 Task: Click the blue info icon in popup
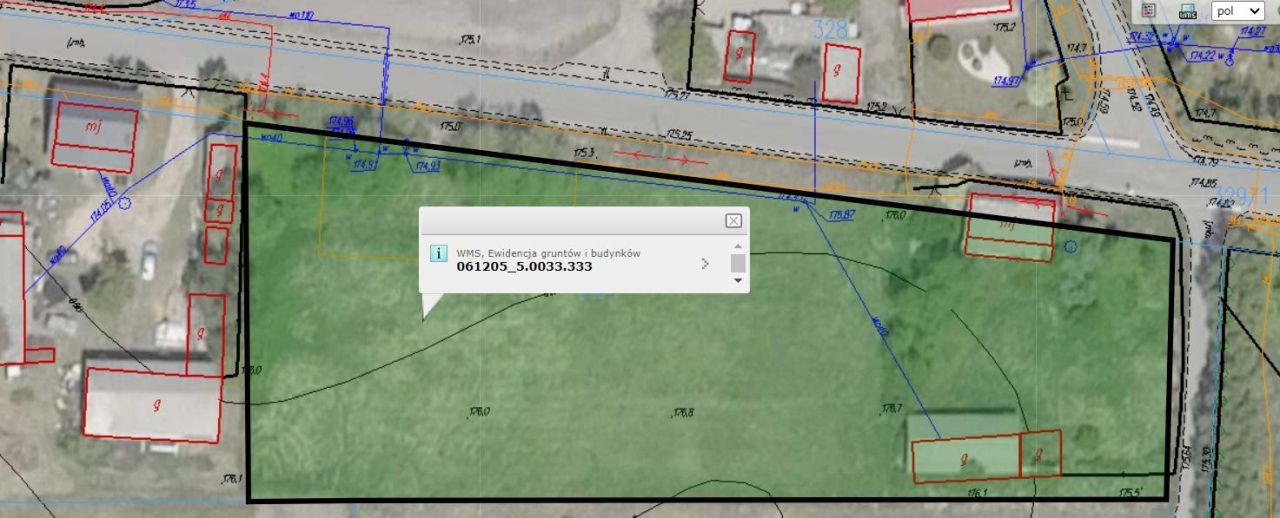pyautogui.click(x=438, y=252)
